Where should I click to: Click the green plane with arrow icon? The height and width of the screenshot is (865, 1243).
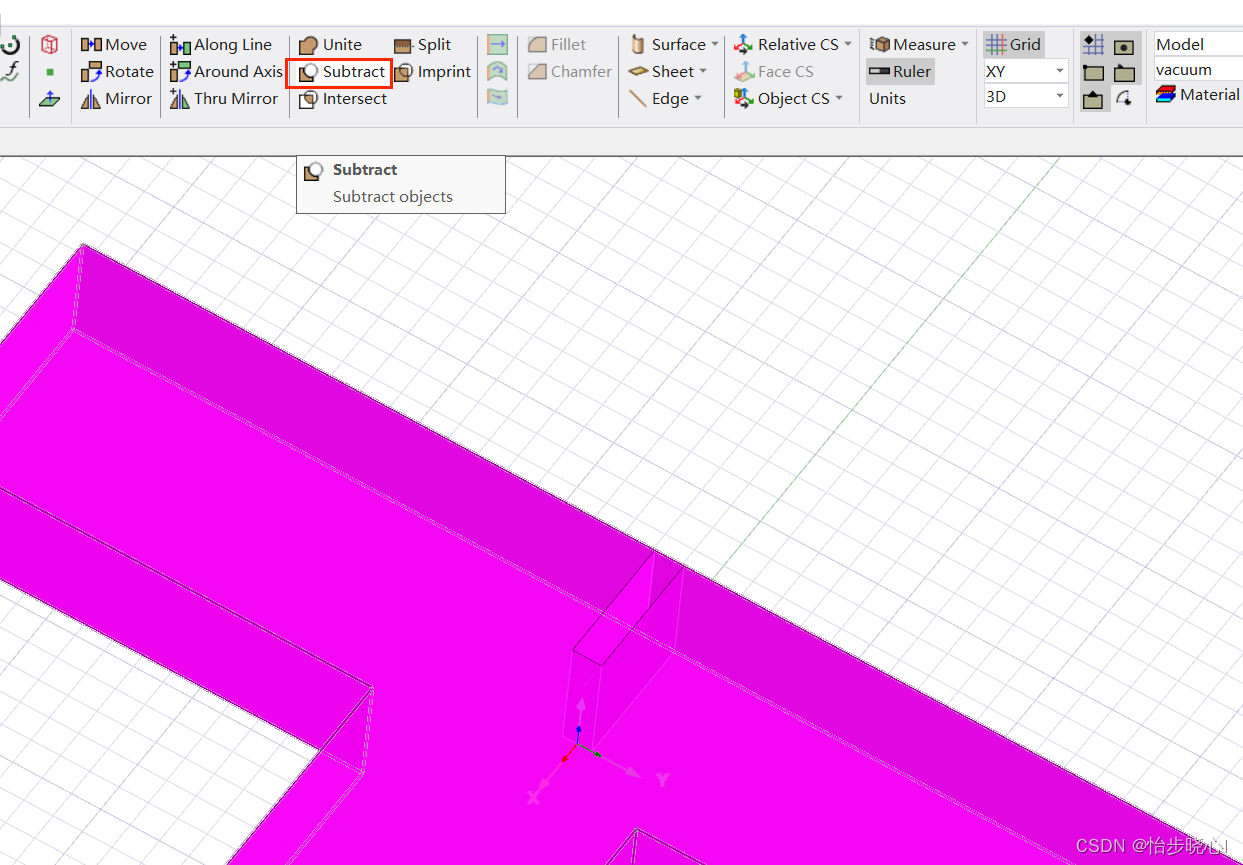point(50,99)
